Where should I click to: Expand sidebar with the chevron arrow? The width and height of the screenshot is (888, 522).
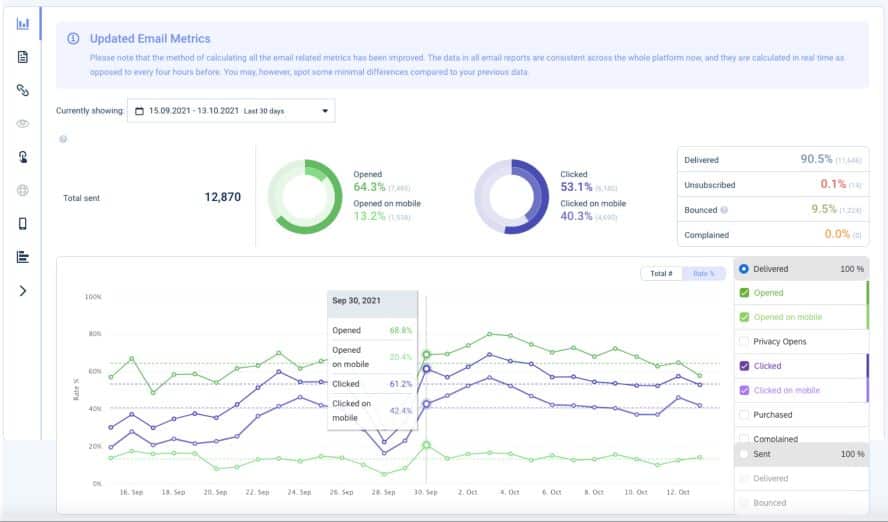[23, 290]
